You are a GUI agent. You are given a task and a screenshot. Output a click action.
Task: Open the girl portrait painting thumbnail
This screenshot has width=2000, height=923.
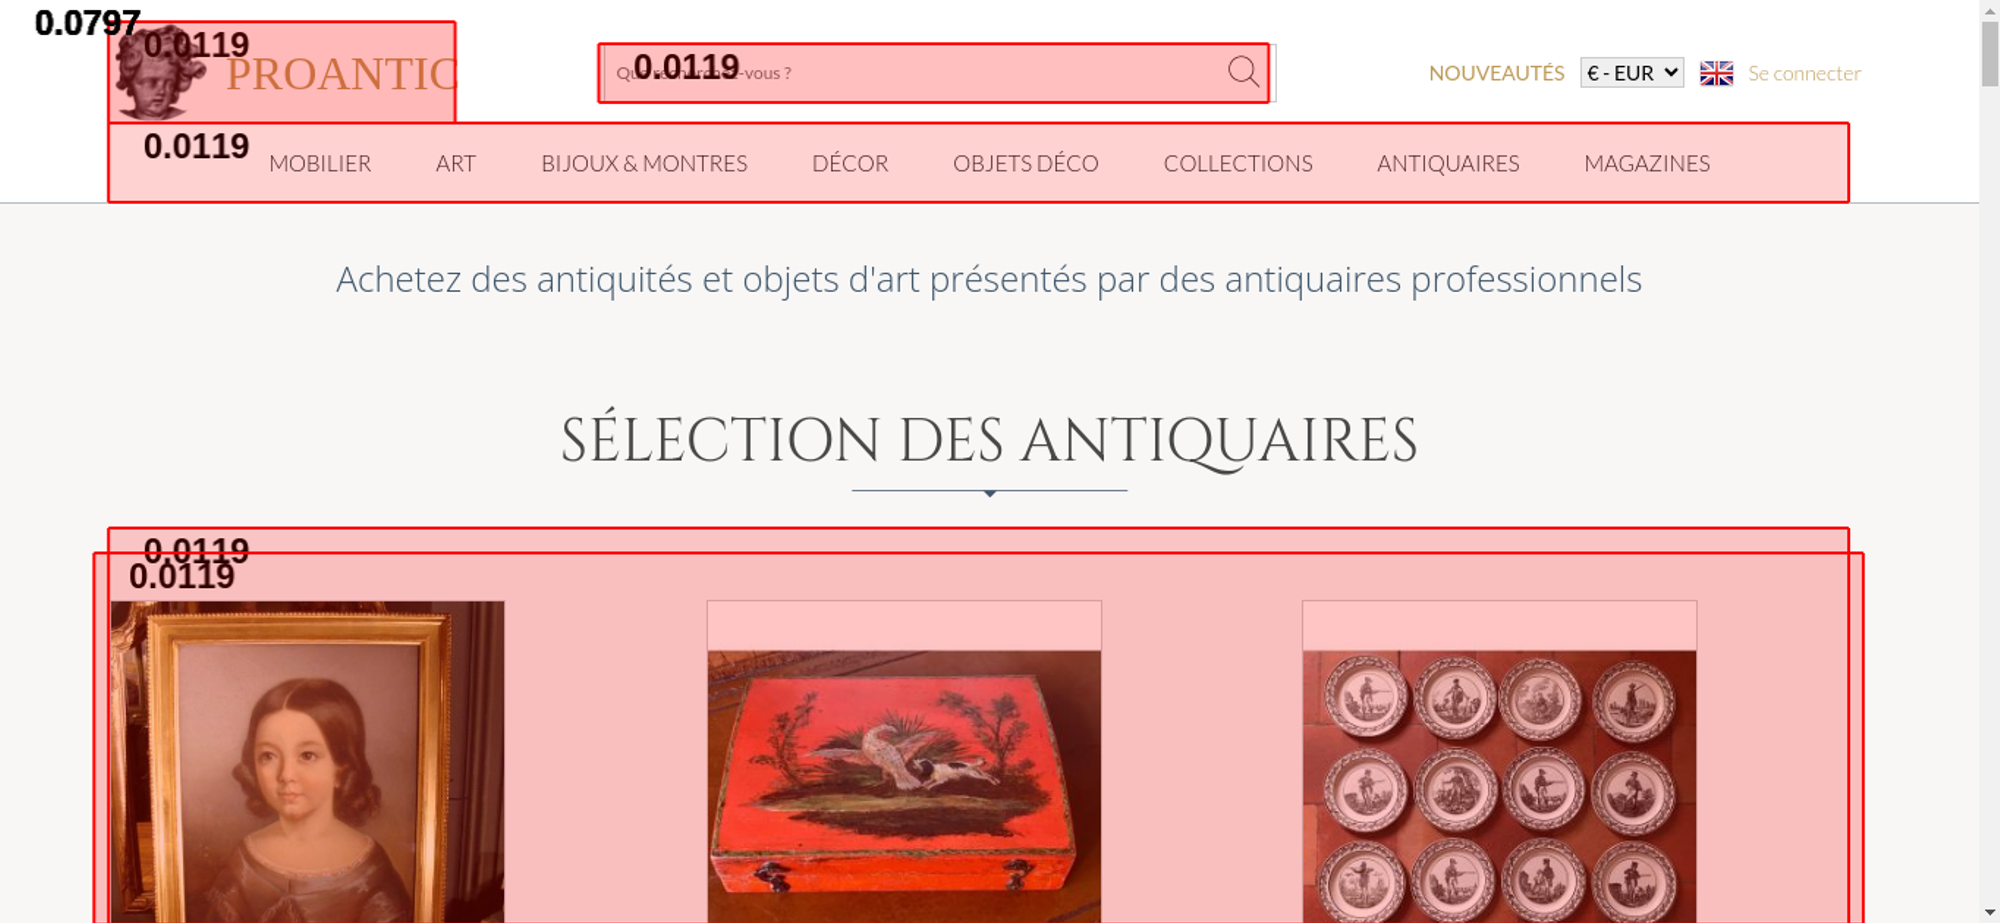[307, 762]
